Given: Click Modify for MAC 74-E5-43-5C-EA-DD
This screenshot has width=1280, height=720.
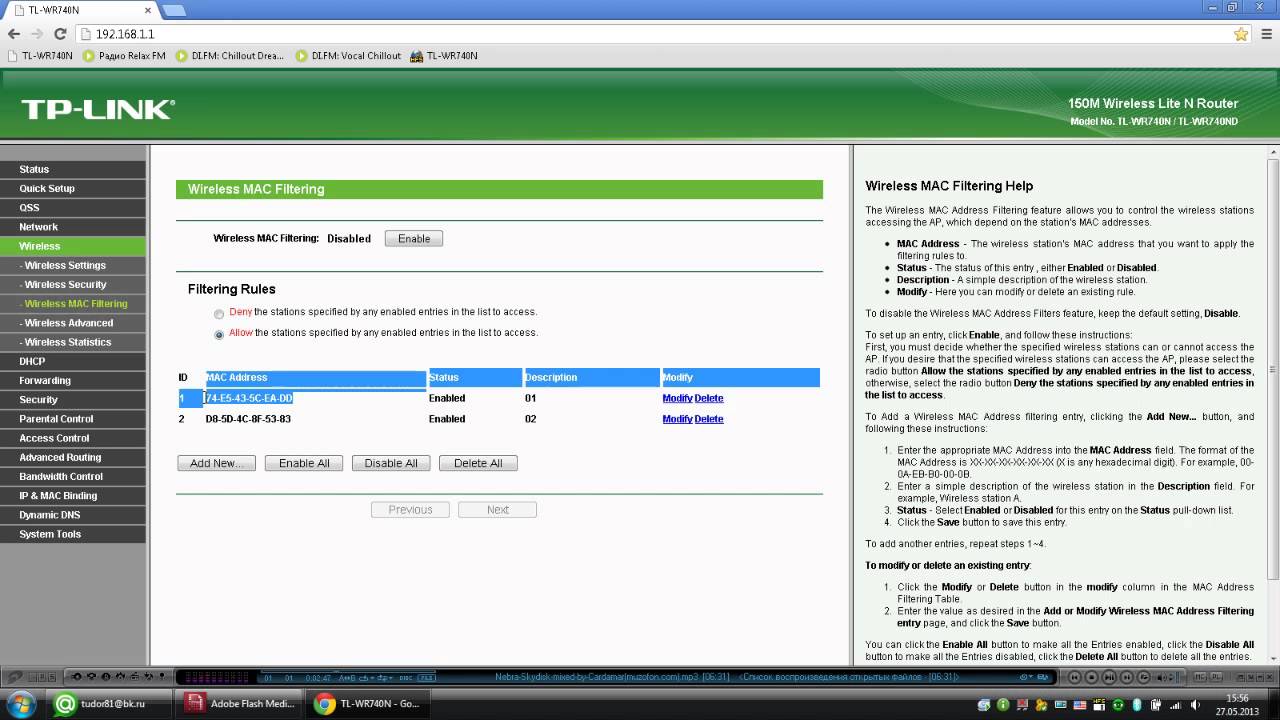Looking at the screenshot, I should coord(677,398).
